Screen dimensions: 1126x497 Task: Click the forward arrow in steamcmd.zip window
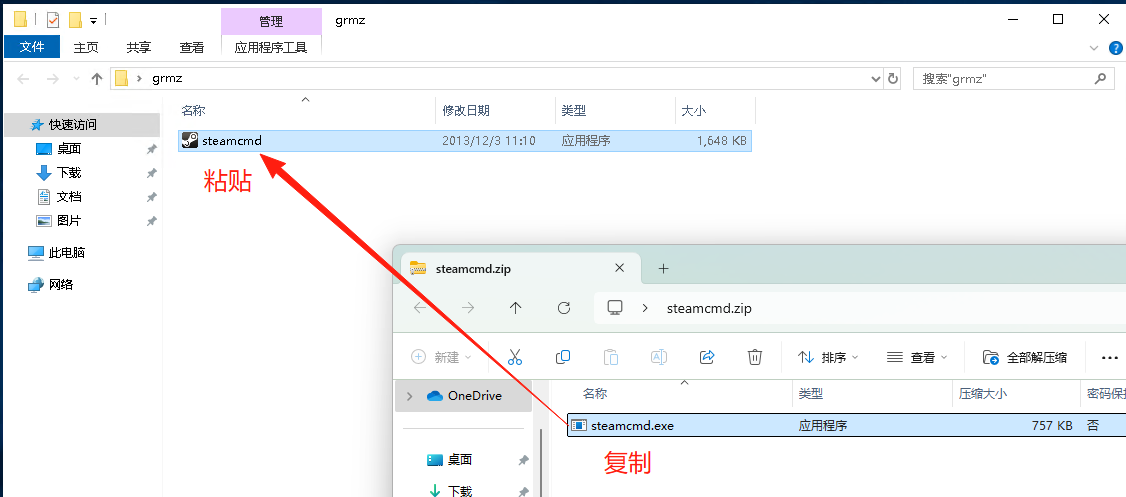pos(468,307)
